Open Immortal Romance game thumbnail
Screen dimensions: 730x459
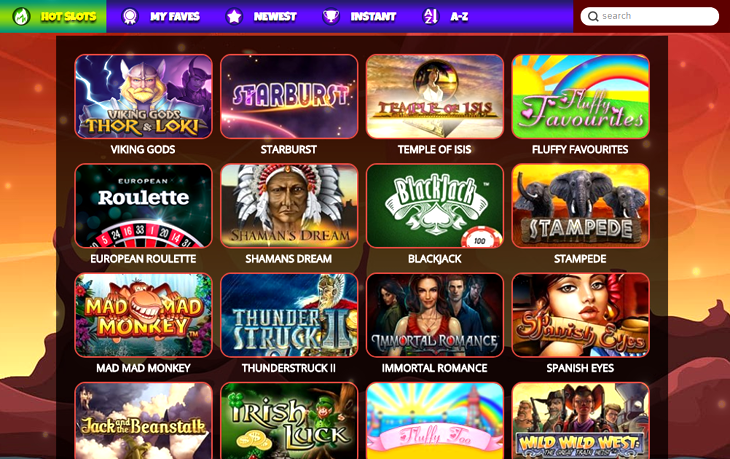coord(435,315)
